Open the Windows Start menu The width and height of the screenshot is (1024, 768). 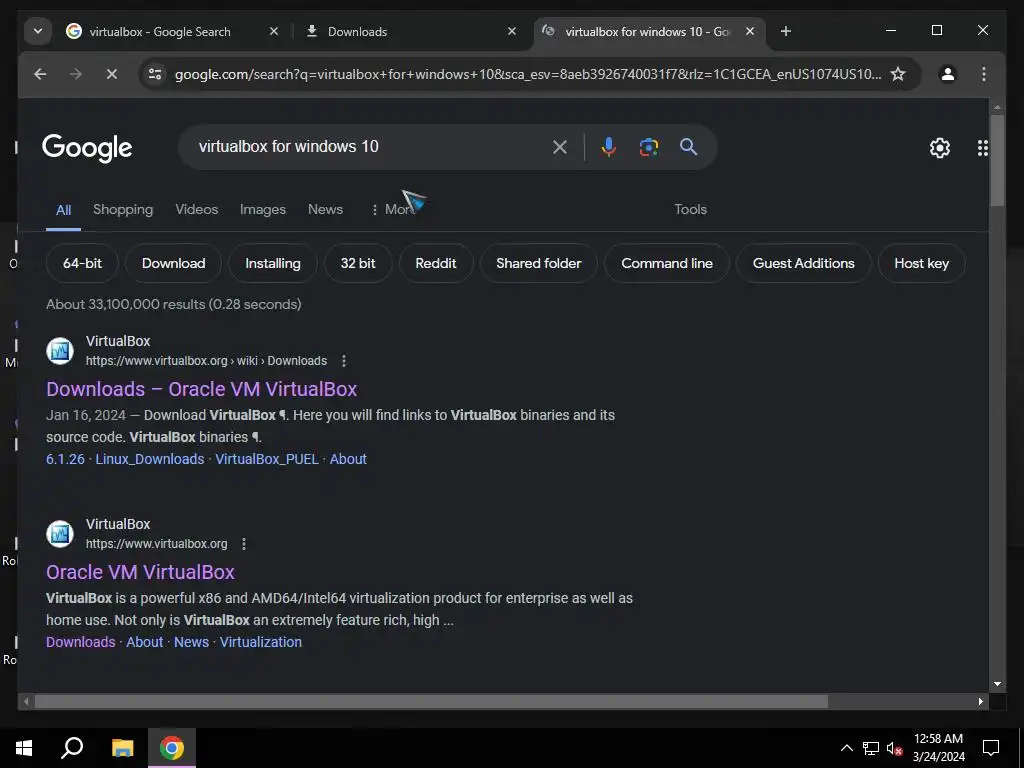[24, 748]
